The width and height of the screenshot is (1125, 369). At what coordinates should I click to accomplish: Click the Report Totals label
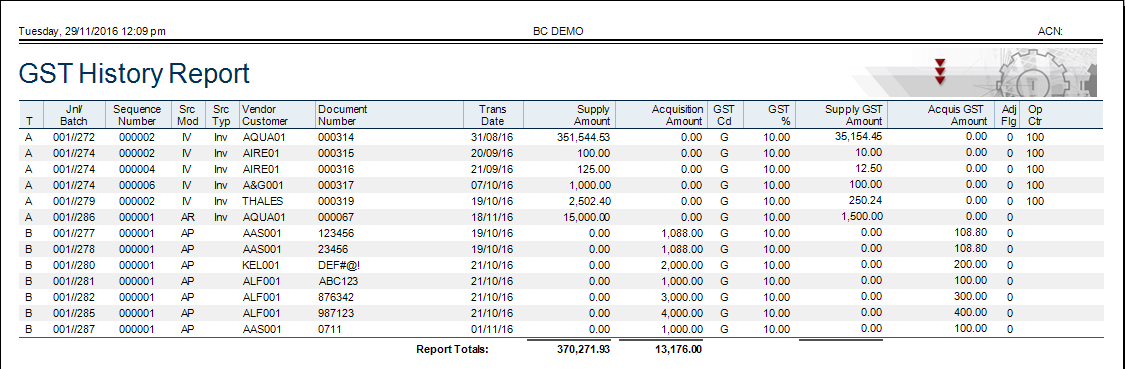(452, 350)
